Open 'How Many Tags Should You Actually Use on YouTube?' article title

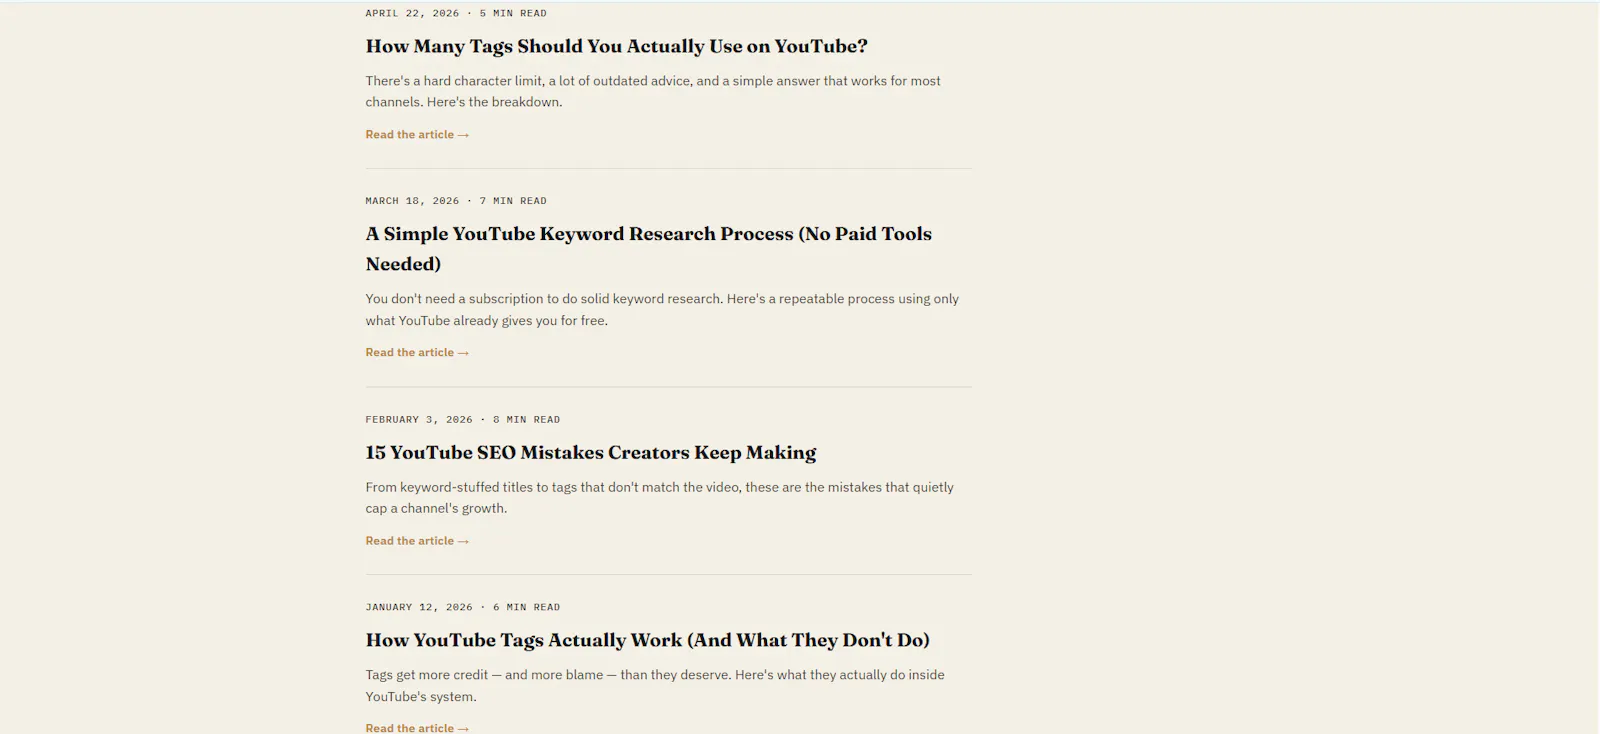616,46
